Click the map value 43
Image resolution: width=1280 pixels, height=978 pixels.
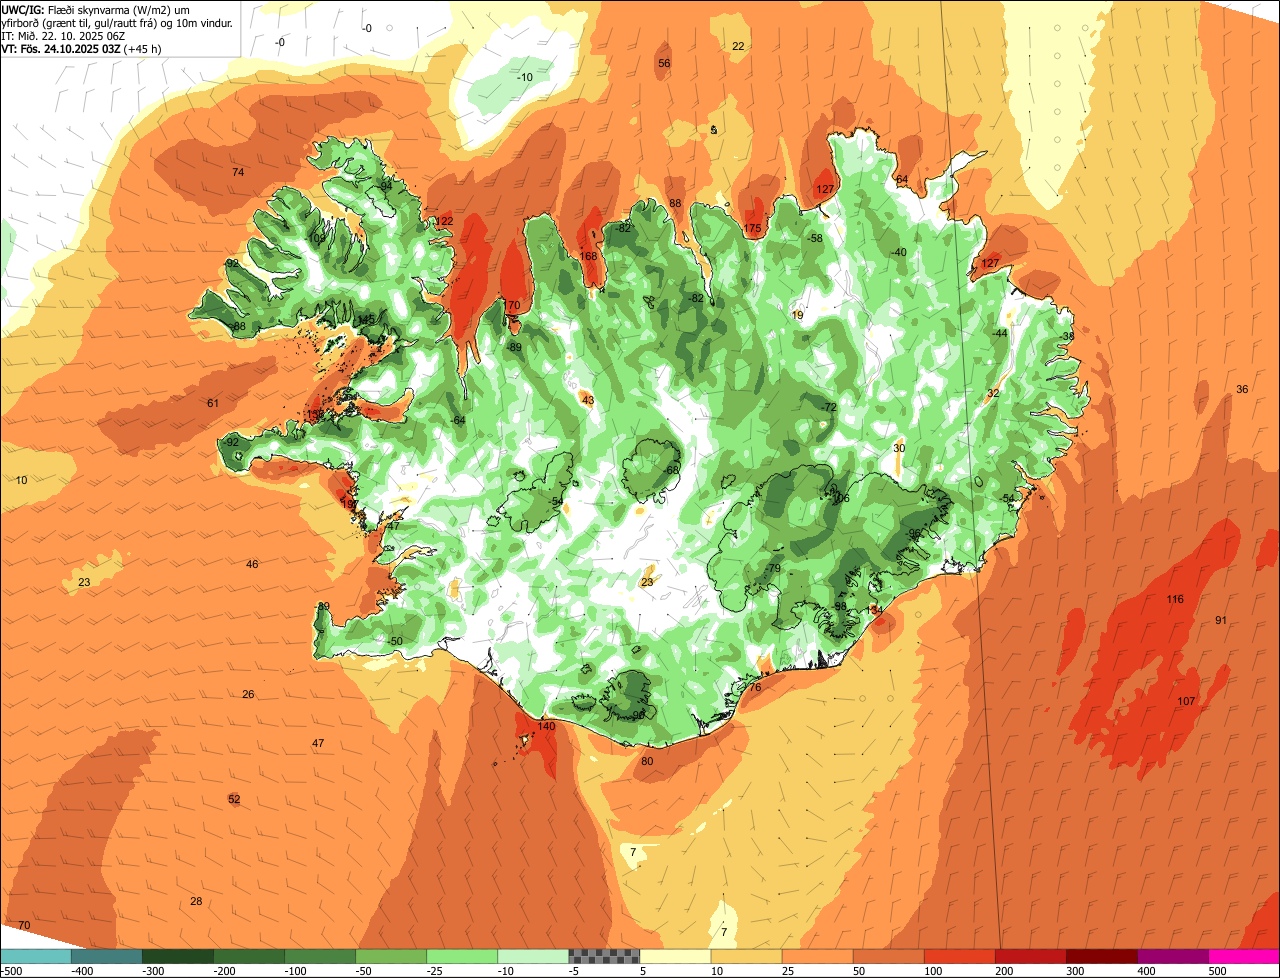(588, 400)
